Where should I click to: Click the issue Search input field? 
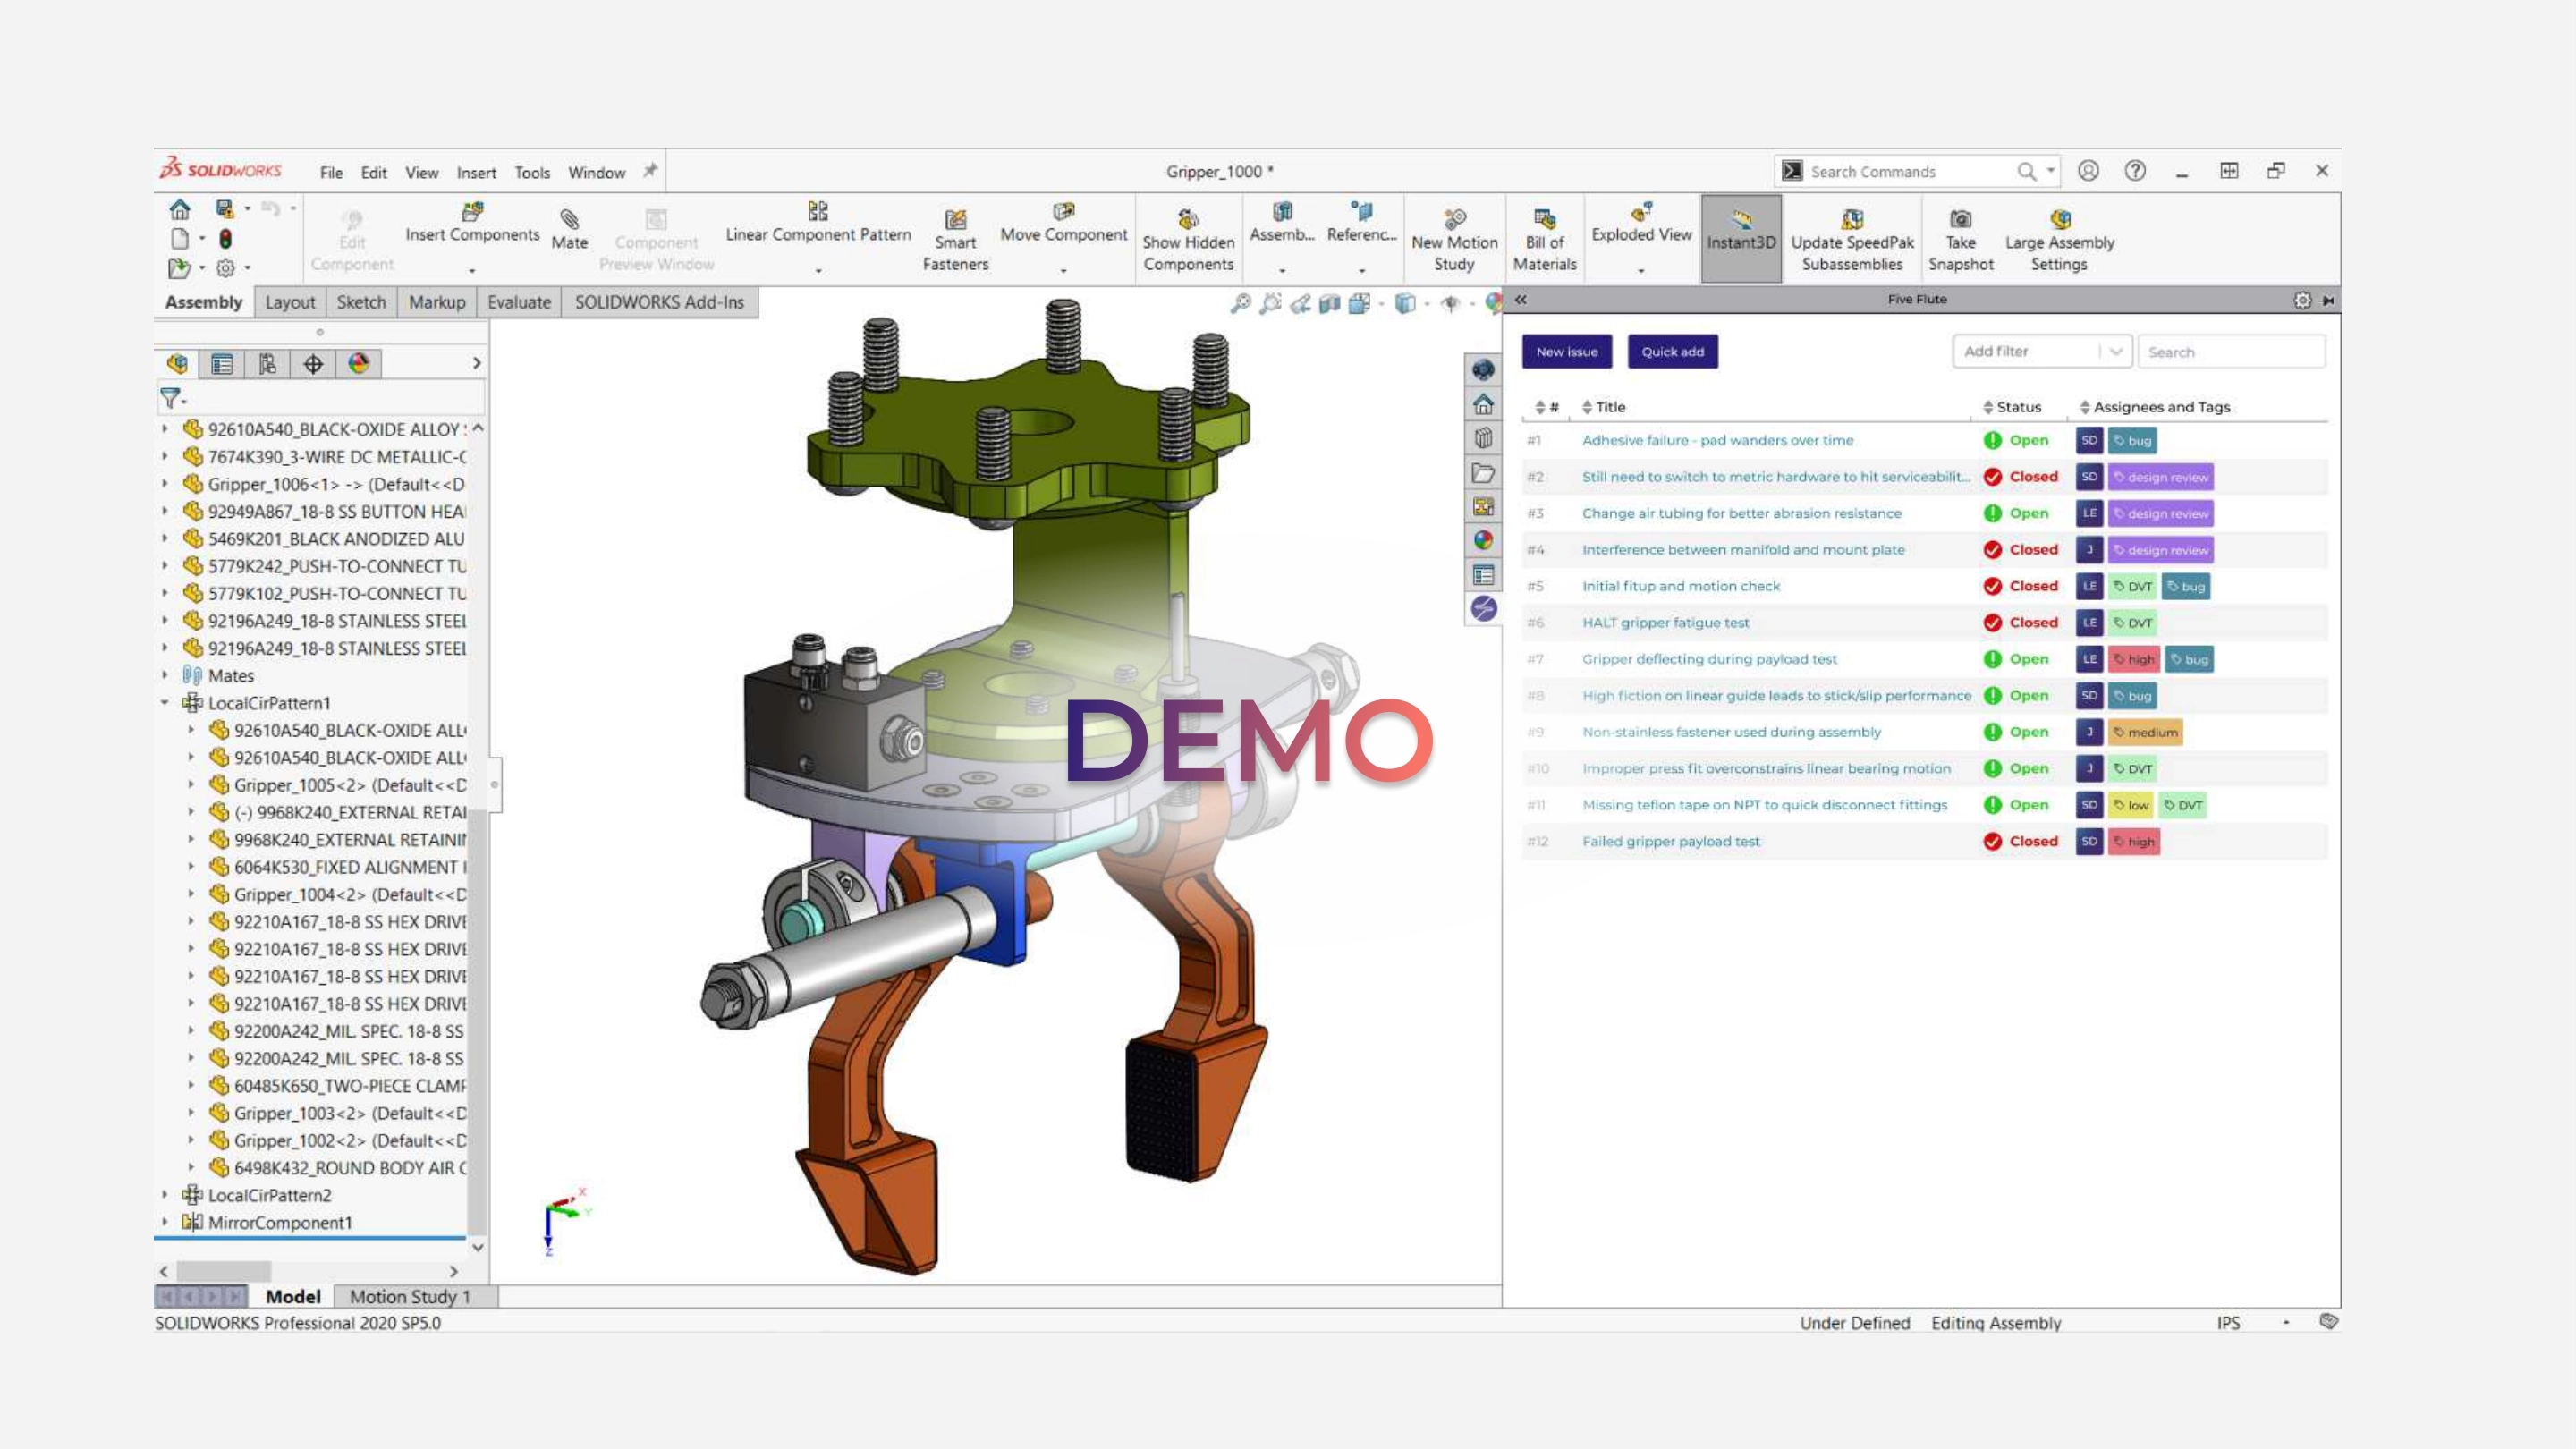(x=2230, y=352)
